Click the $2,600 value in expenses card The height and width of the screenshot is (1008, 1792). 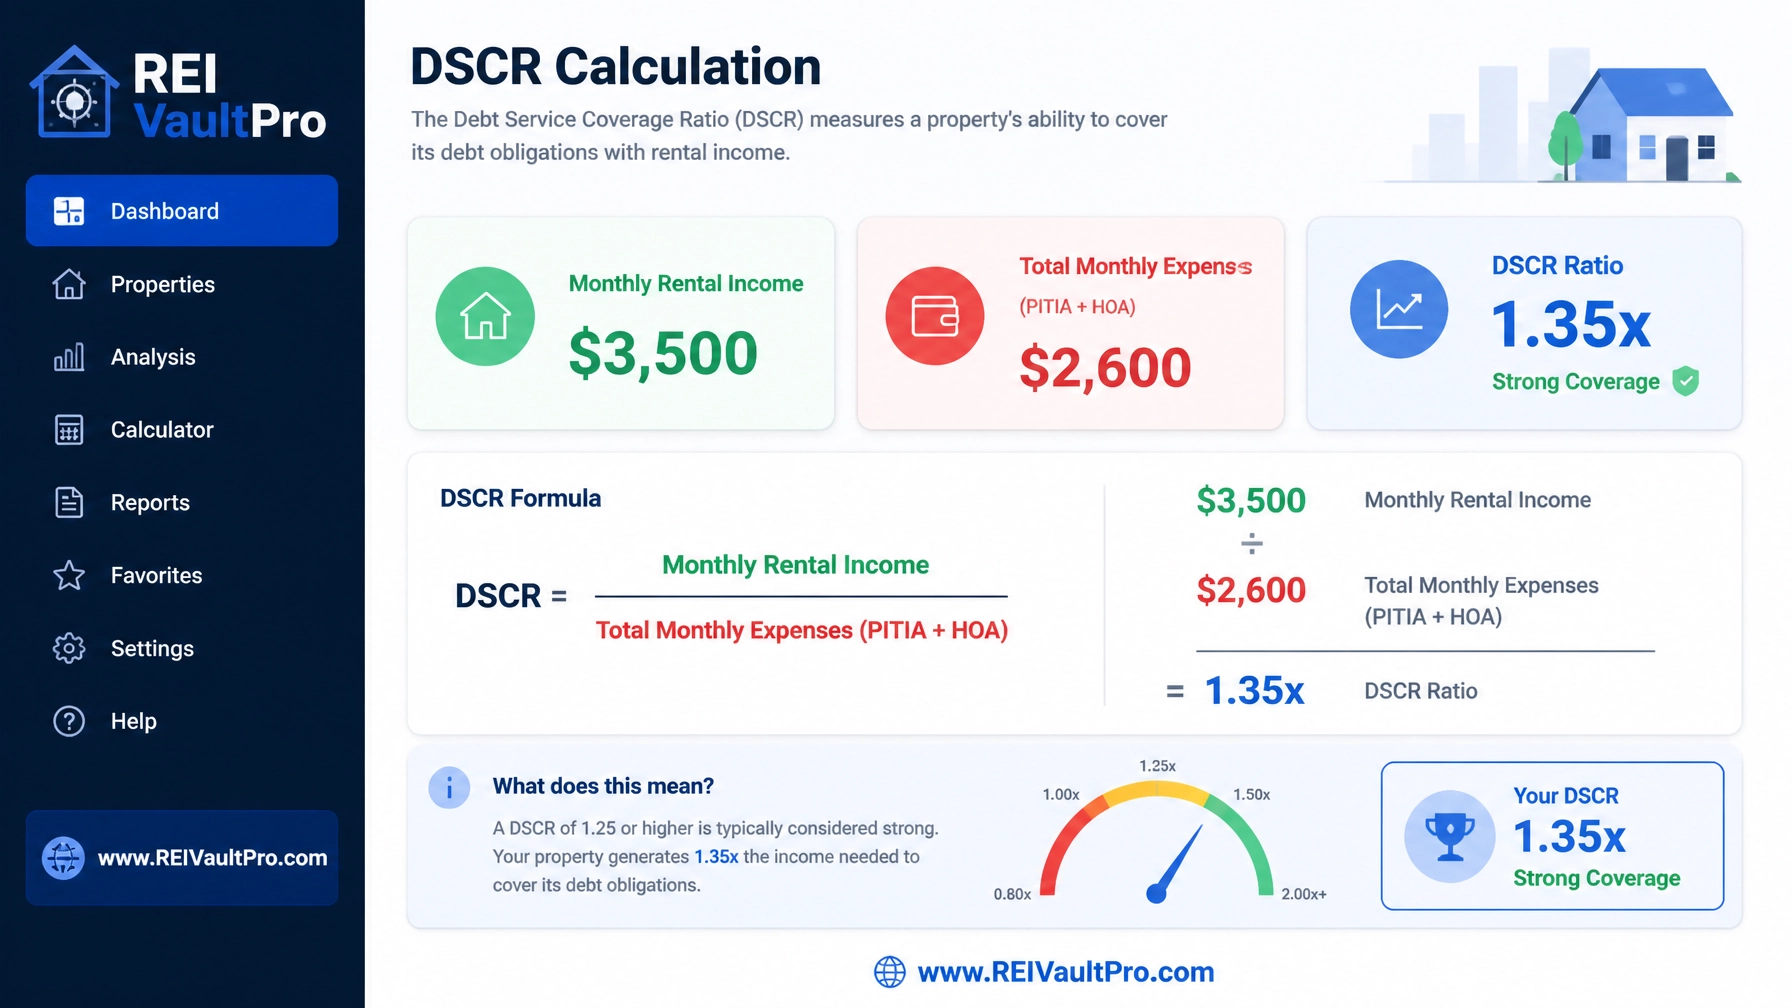[x=1105, y=367]
